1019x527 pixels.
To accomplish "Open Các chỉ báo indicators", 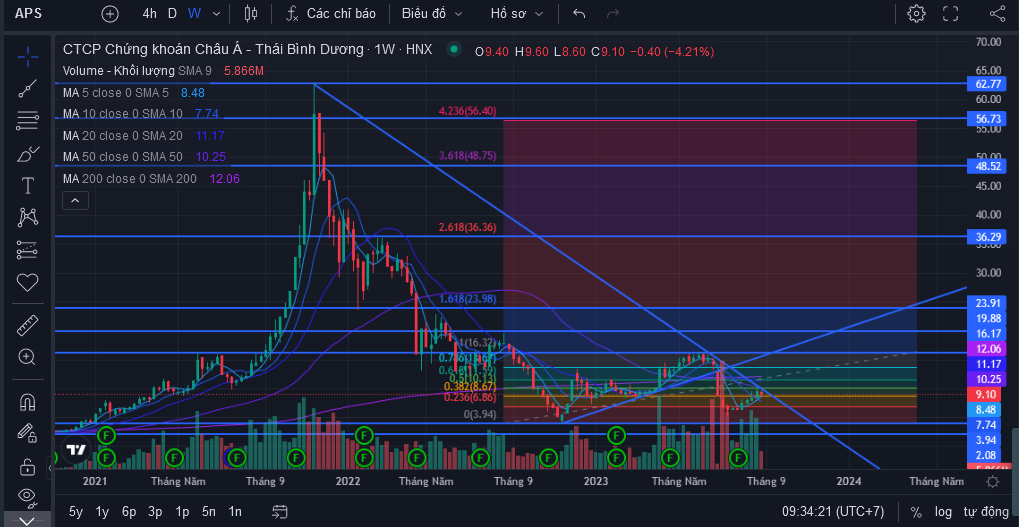I will [x=341, y=14].
